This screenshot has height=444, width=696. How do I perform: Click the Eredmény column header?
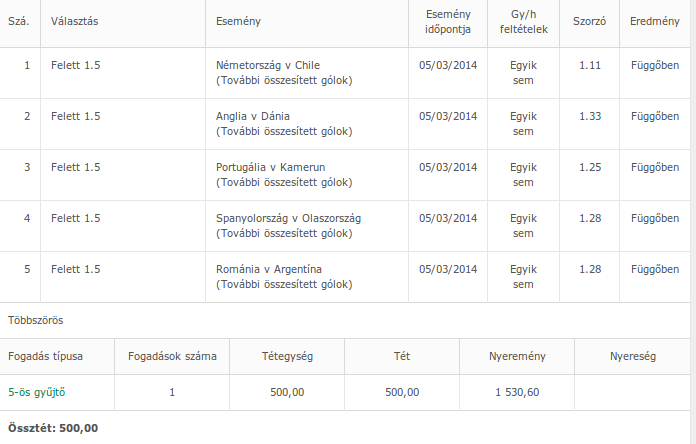point(655,22)
